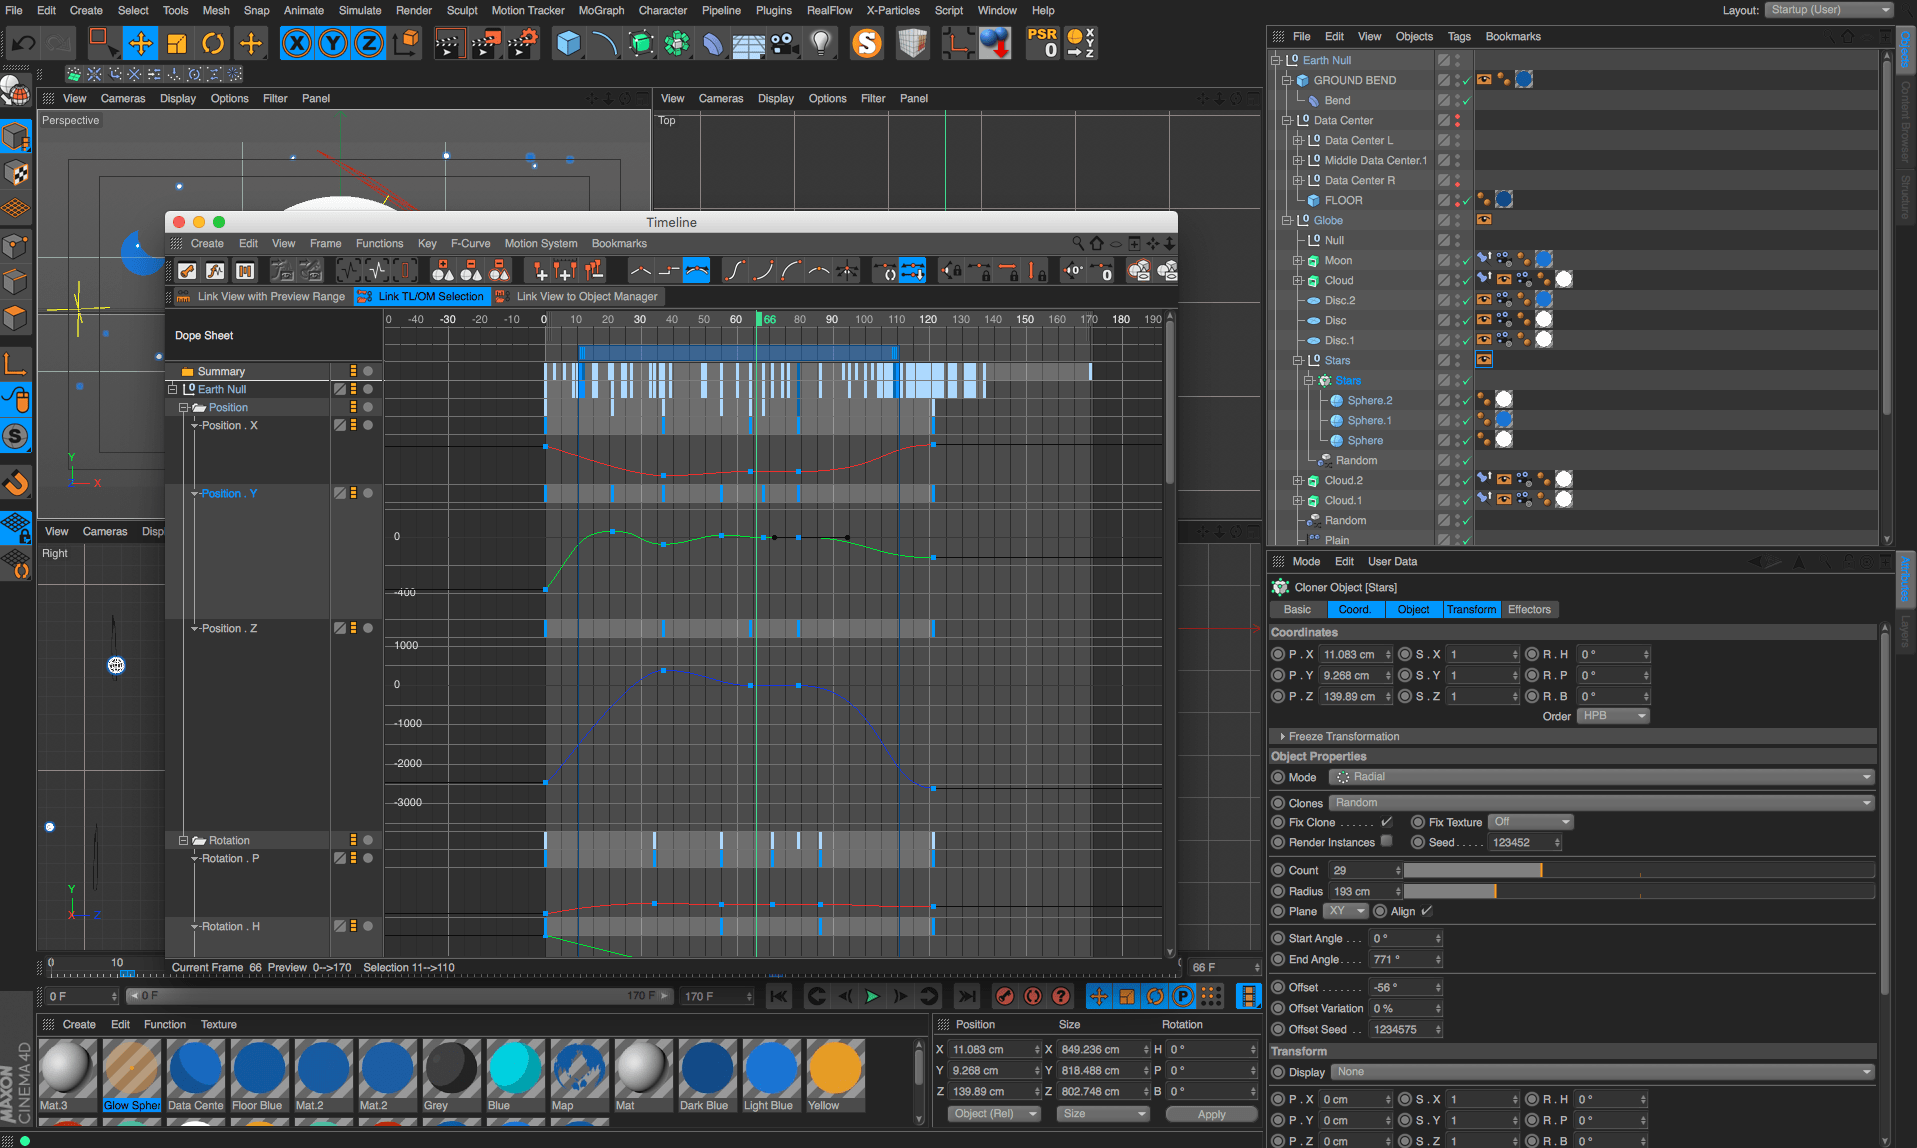Open the Order HPB dropdown
The width and height of the screenshot is (1917, 1148).
pyautogui.click(x=1613, y=716)
